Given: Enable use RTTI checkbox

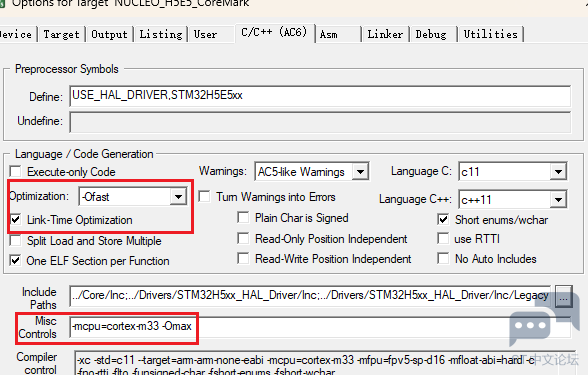Looking at the screenshot, I should click(x=443, y=238).
